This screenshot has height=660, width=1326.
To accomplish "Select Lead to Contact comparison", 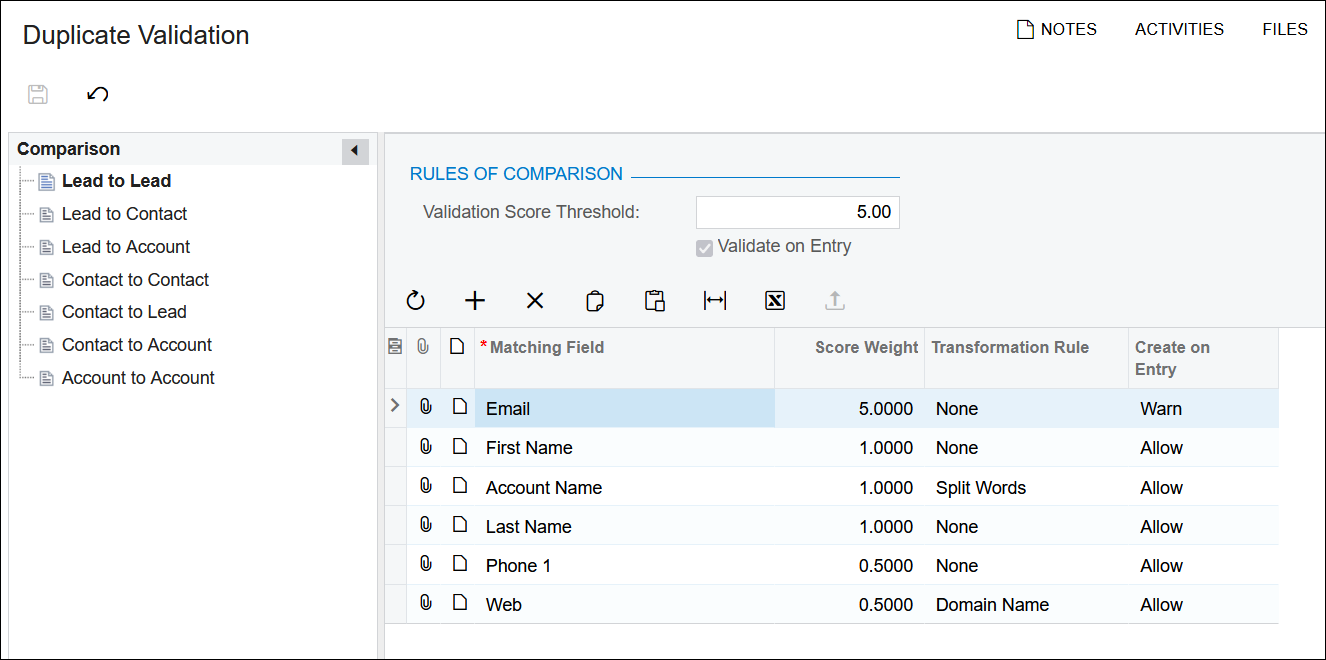I will click(x=124, y=214).
